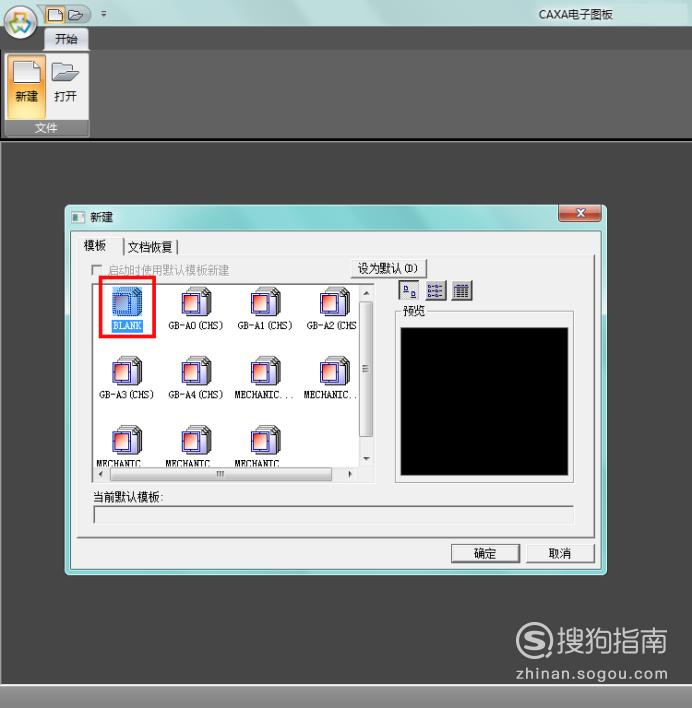Click the quick-access New document icon
Image resolution: width=692 pixels, height=708 pixels.
[56, 15]
